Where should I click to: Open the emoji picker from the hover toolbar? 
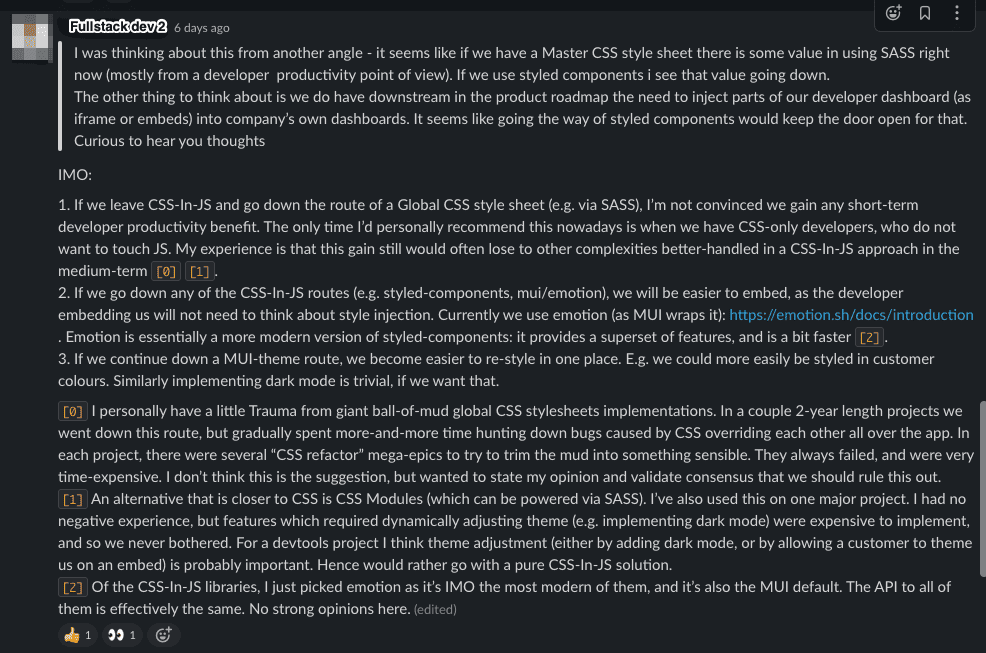coord(893,15)
